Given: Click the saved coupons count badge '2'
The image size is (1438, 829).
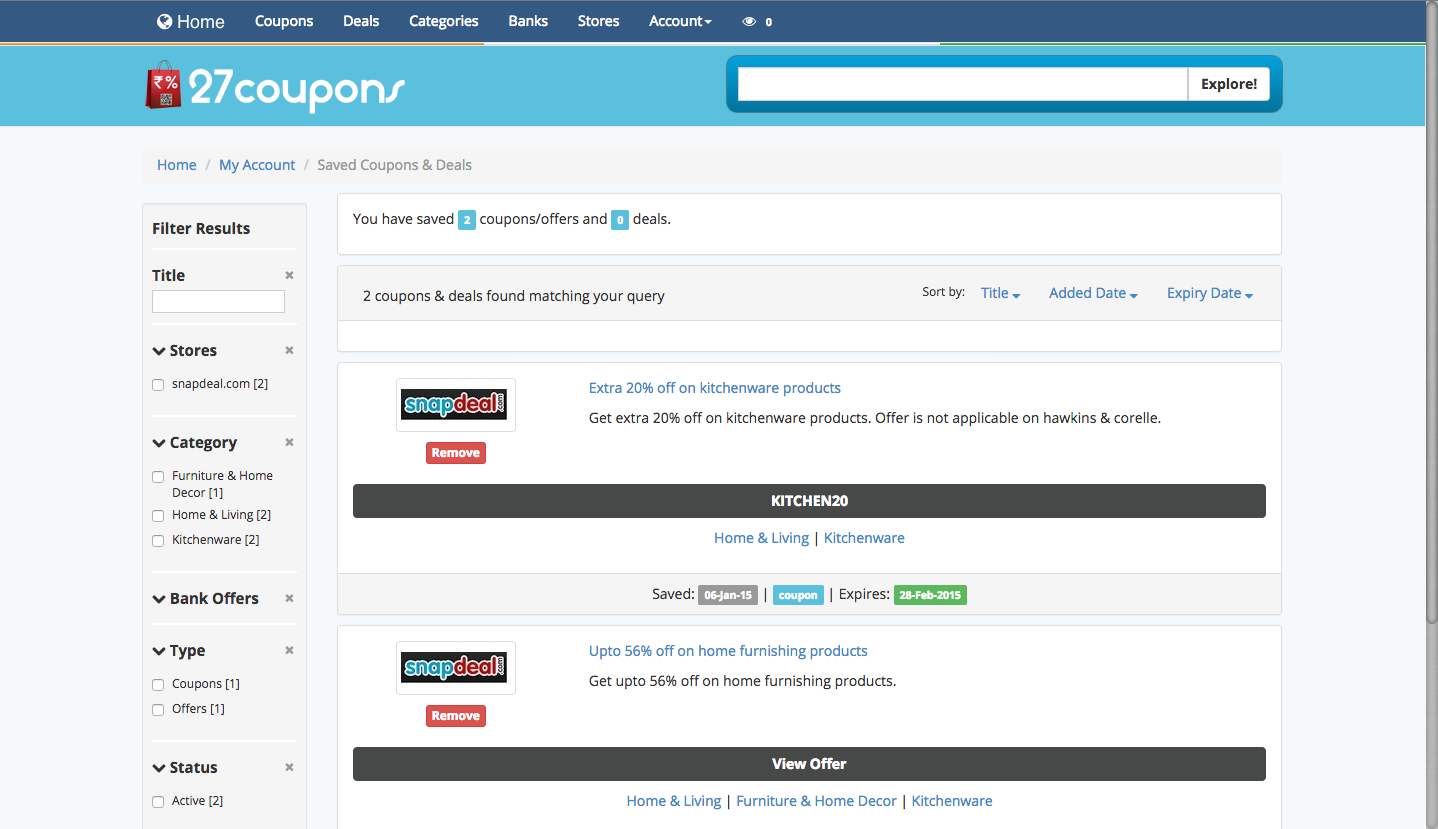Looking at the screenshot, I should 467,220.
